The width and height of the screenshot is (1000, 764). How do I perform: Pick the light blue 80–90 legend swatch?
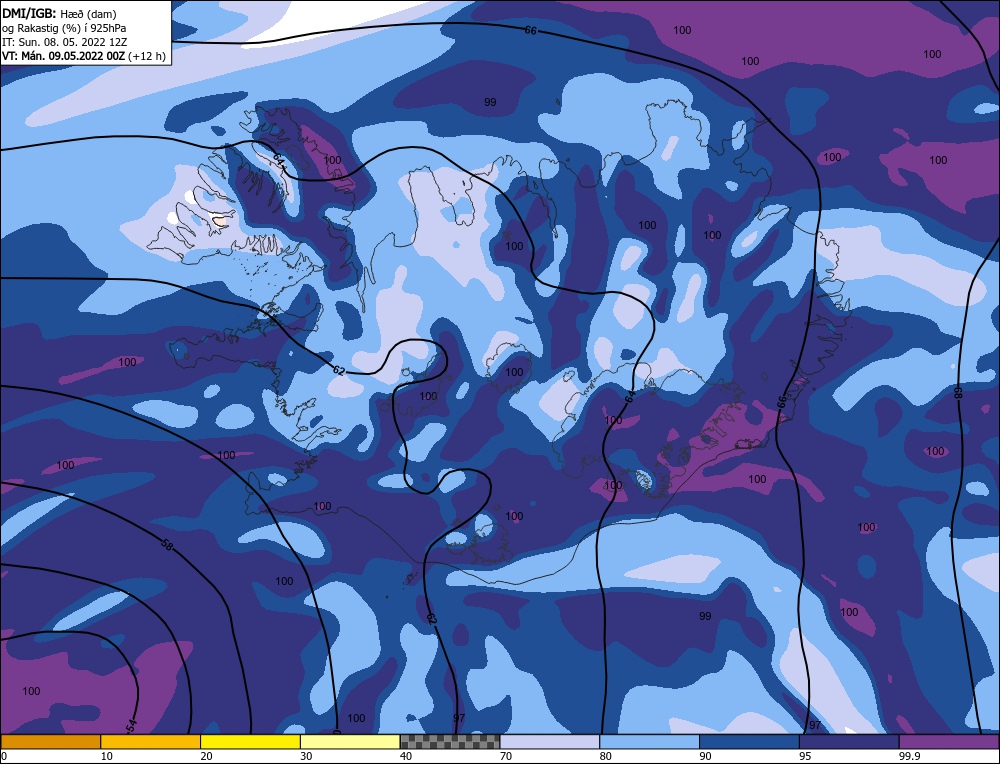pyautogui.click(x=649, y=741)
